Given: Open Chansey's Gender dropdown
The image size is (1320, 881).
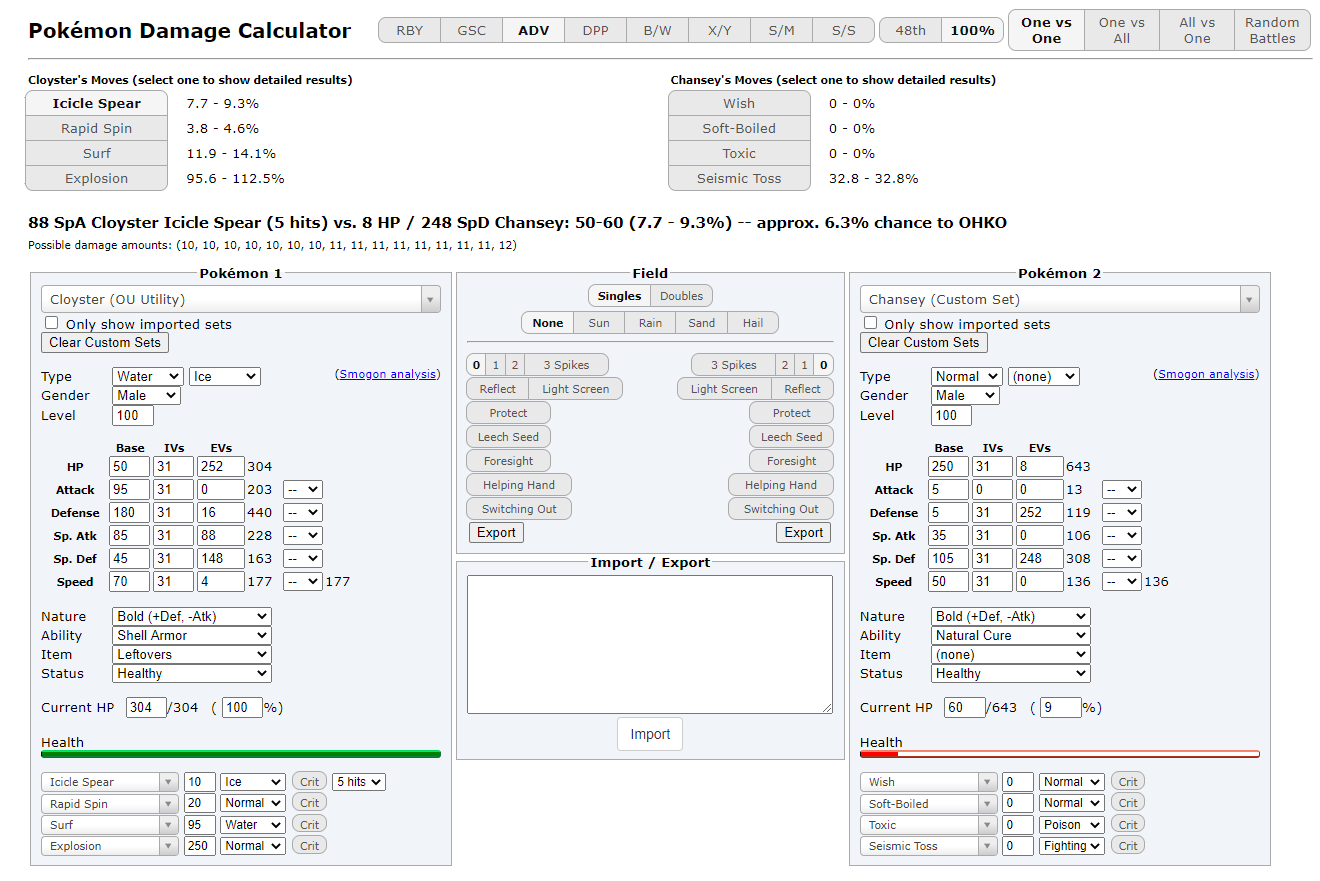Looking at the screenshot, I should 965,395.
